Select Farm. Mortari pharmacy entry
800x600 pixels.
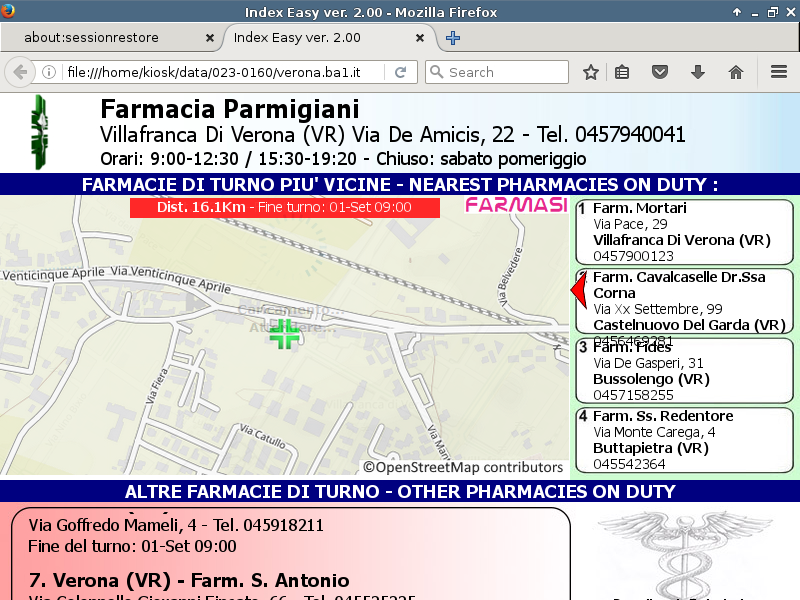tap(685, 232)
